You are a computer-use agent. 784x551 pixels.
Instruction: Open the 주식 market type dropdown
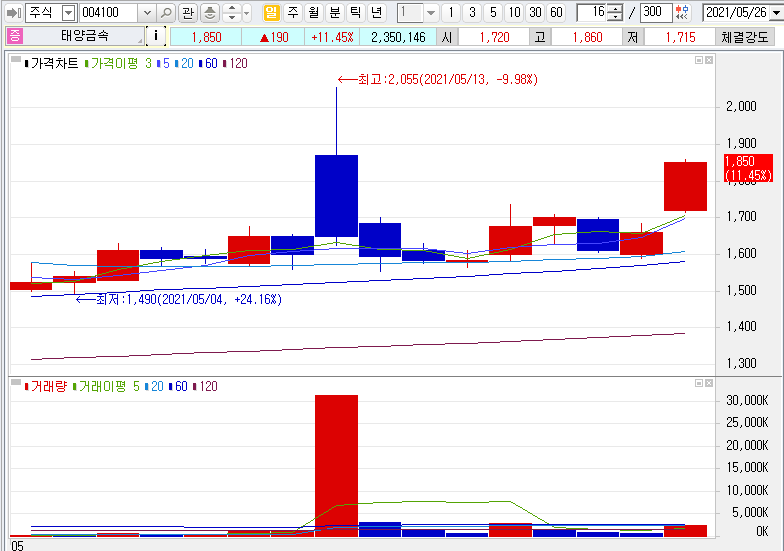[68, 12]
